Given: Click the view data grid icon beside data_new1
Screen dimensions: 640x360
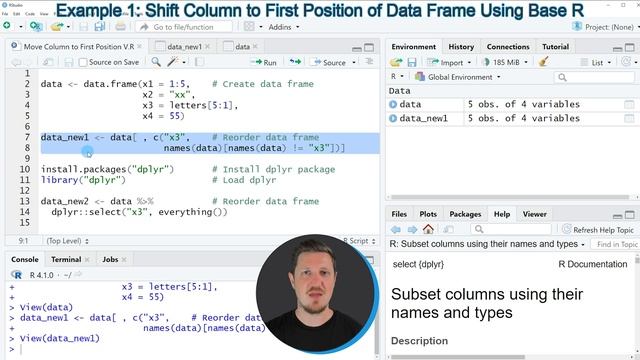Looking at the screenshot, I should click(629, 118).
